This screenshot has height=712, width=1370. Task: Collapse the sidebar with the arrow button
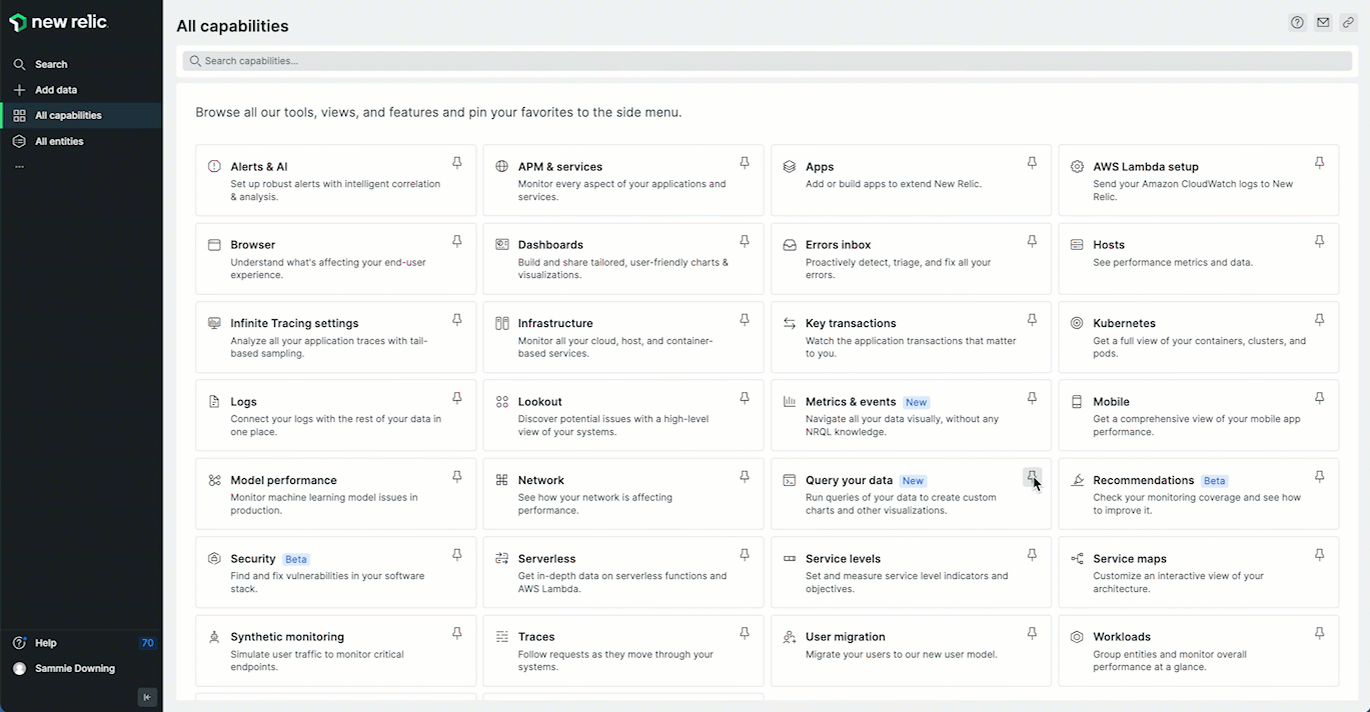[x=147, y=697]
